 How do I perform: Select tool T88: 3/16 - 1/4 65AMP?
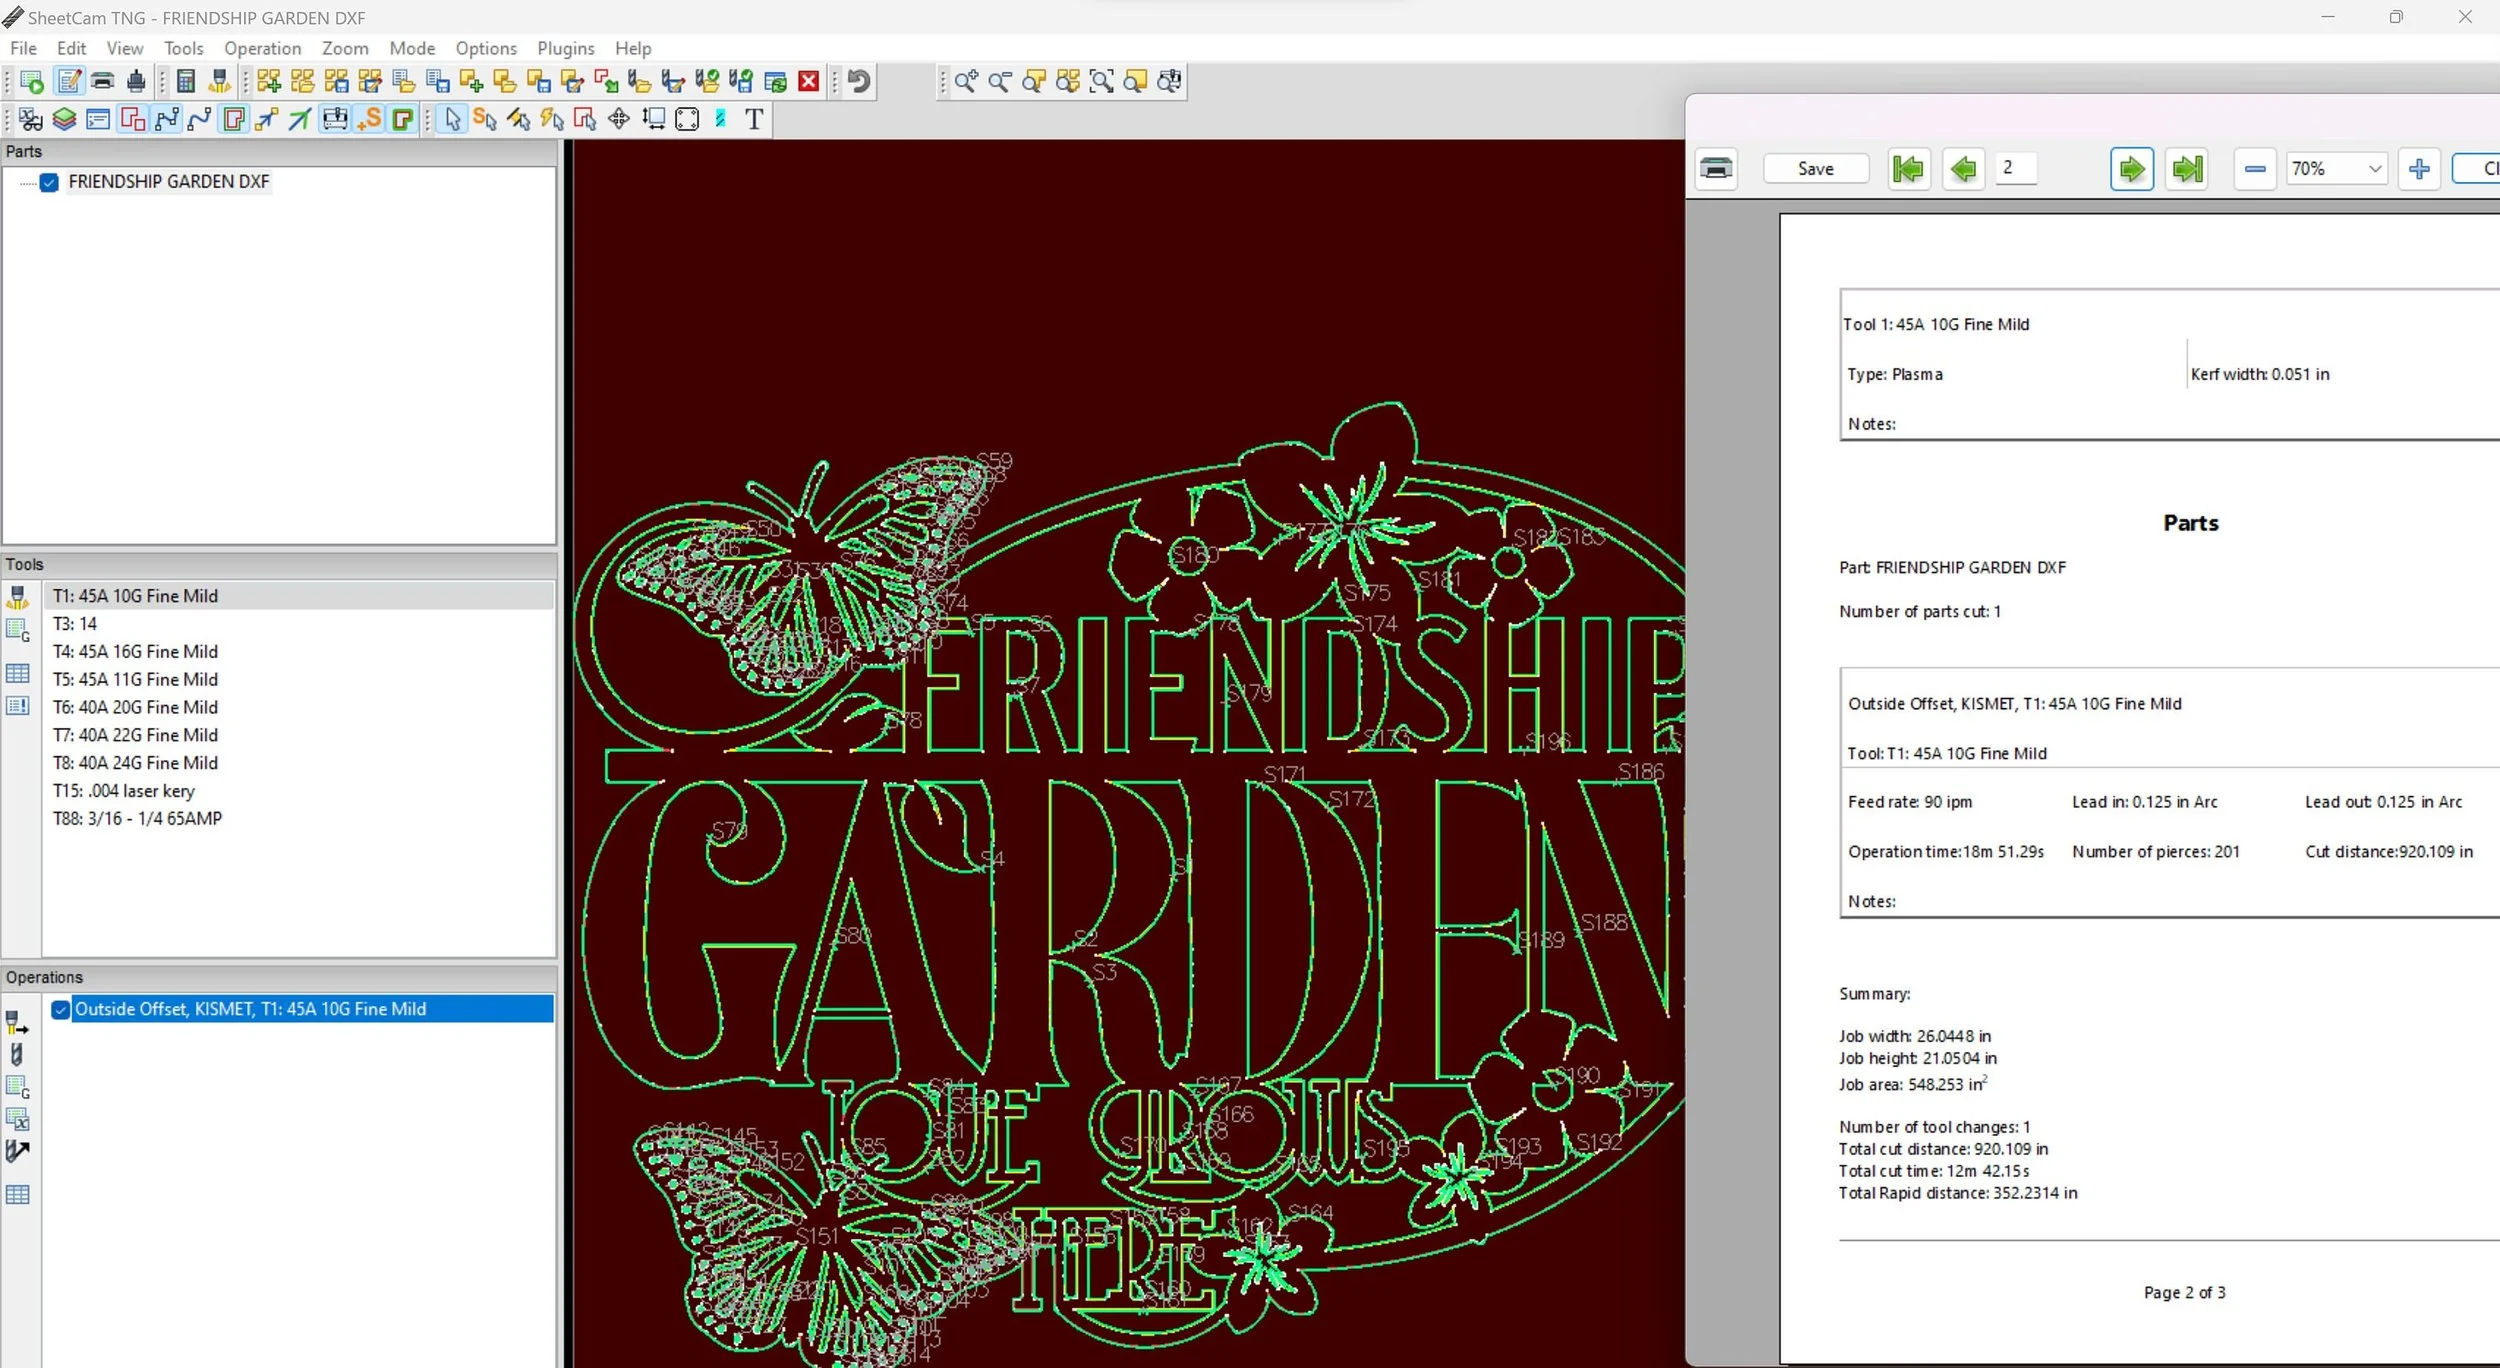click(298, 818)
